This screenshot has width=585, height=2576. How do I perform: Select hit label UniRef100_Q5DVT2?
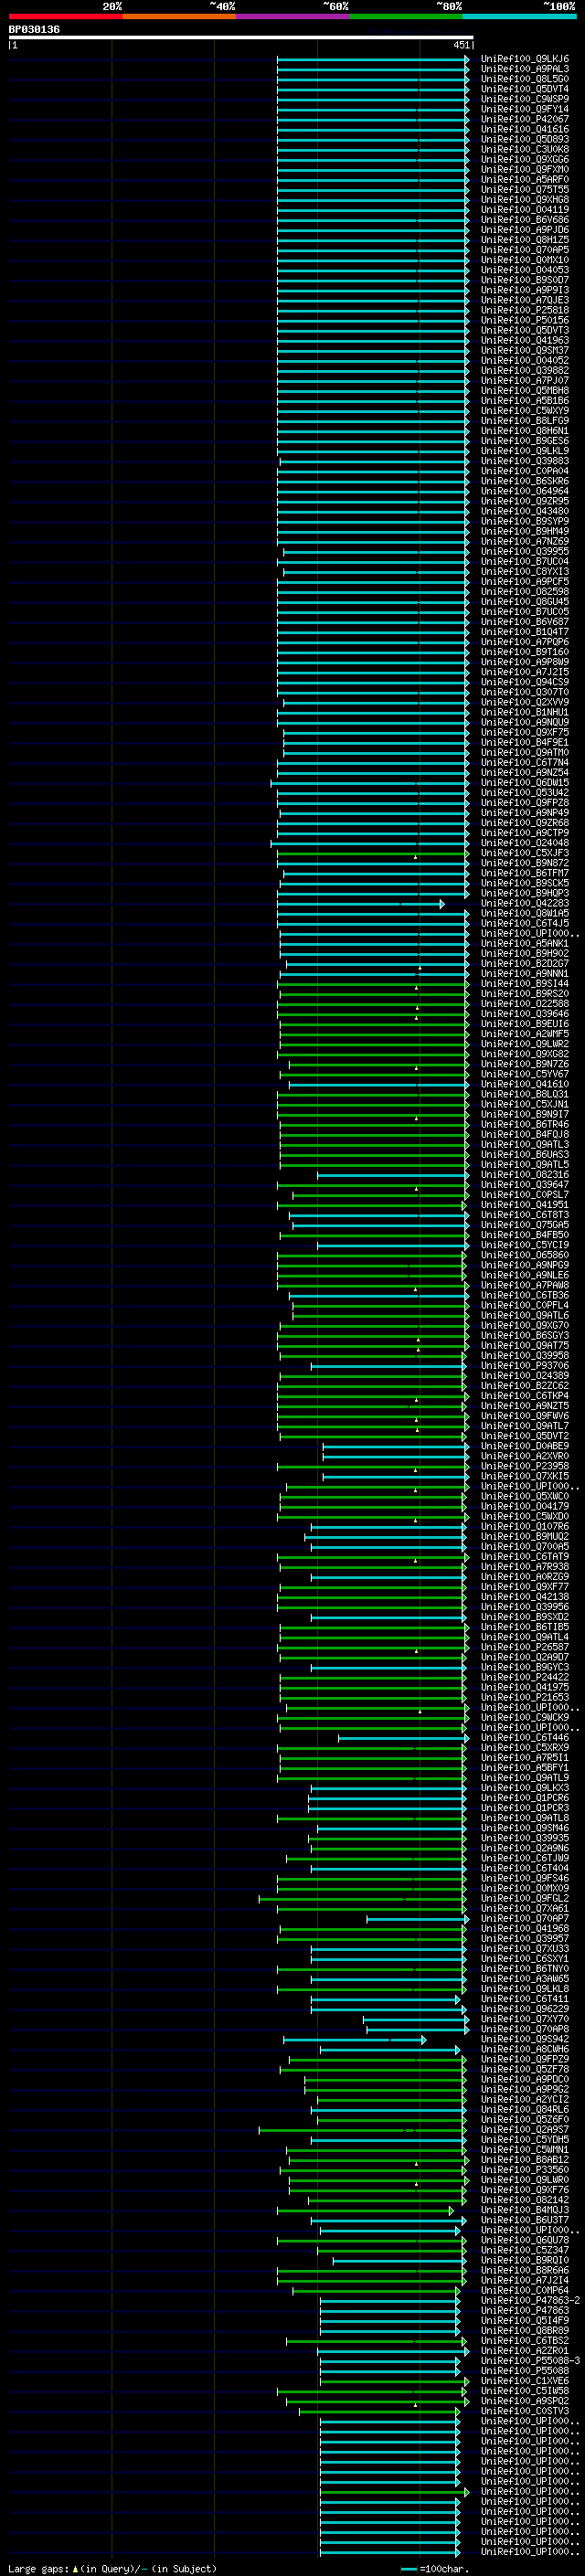tap(525, 1436)
